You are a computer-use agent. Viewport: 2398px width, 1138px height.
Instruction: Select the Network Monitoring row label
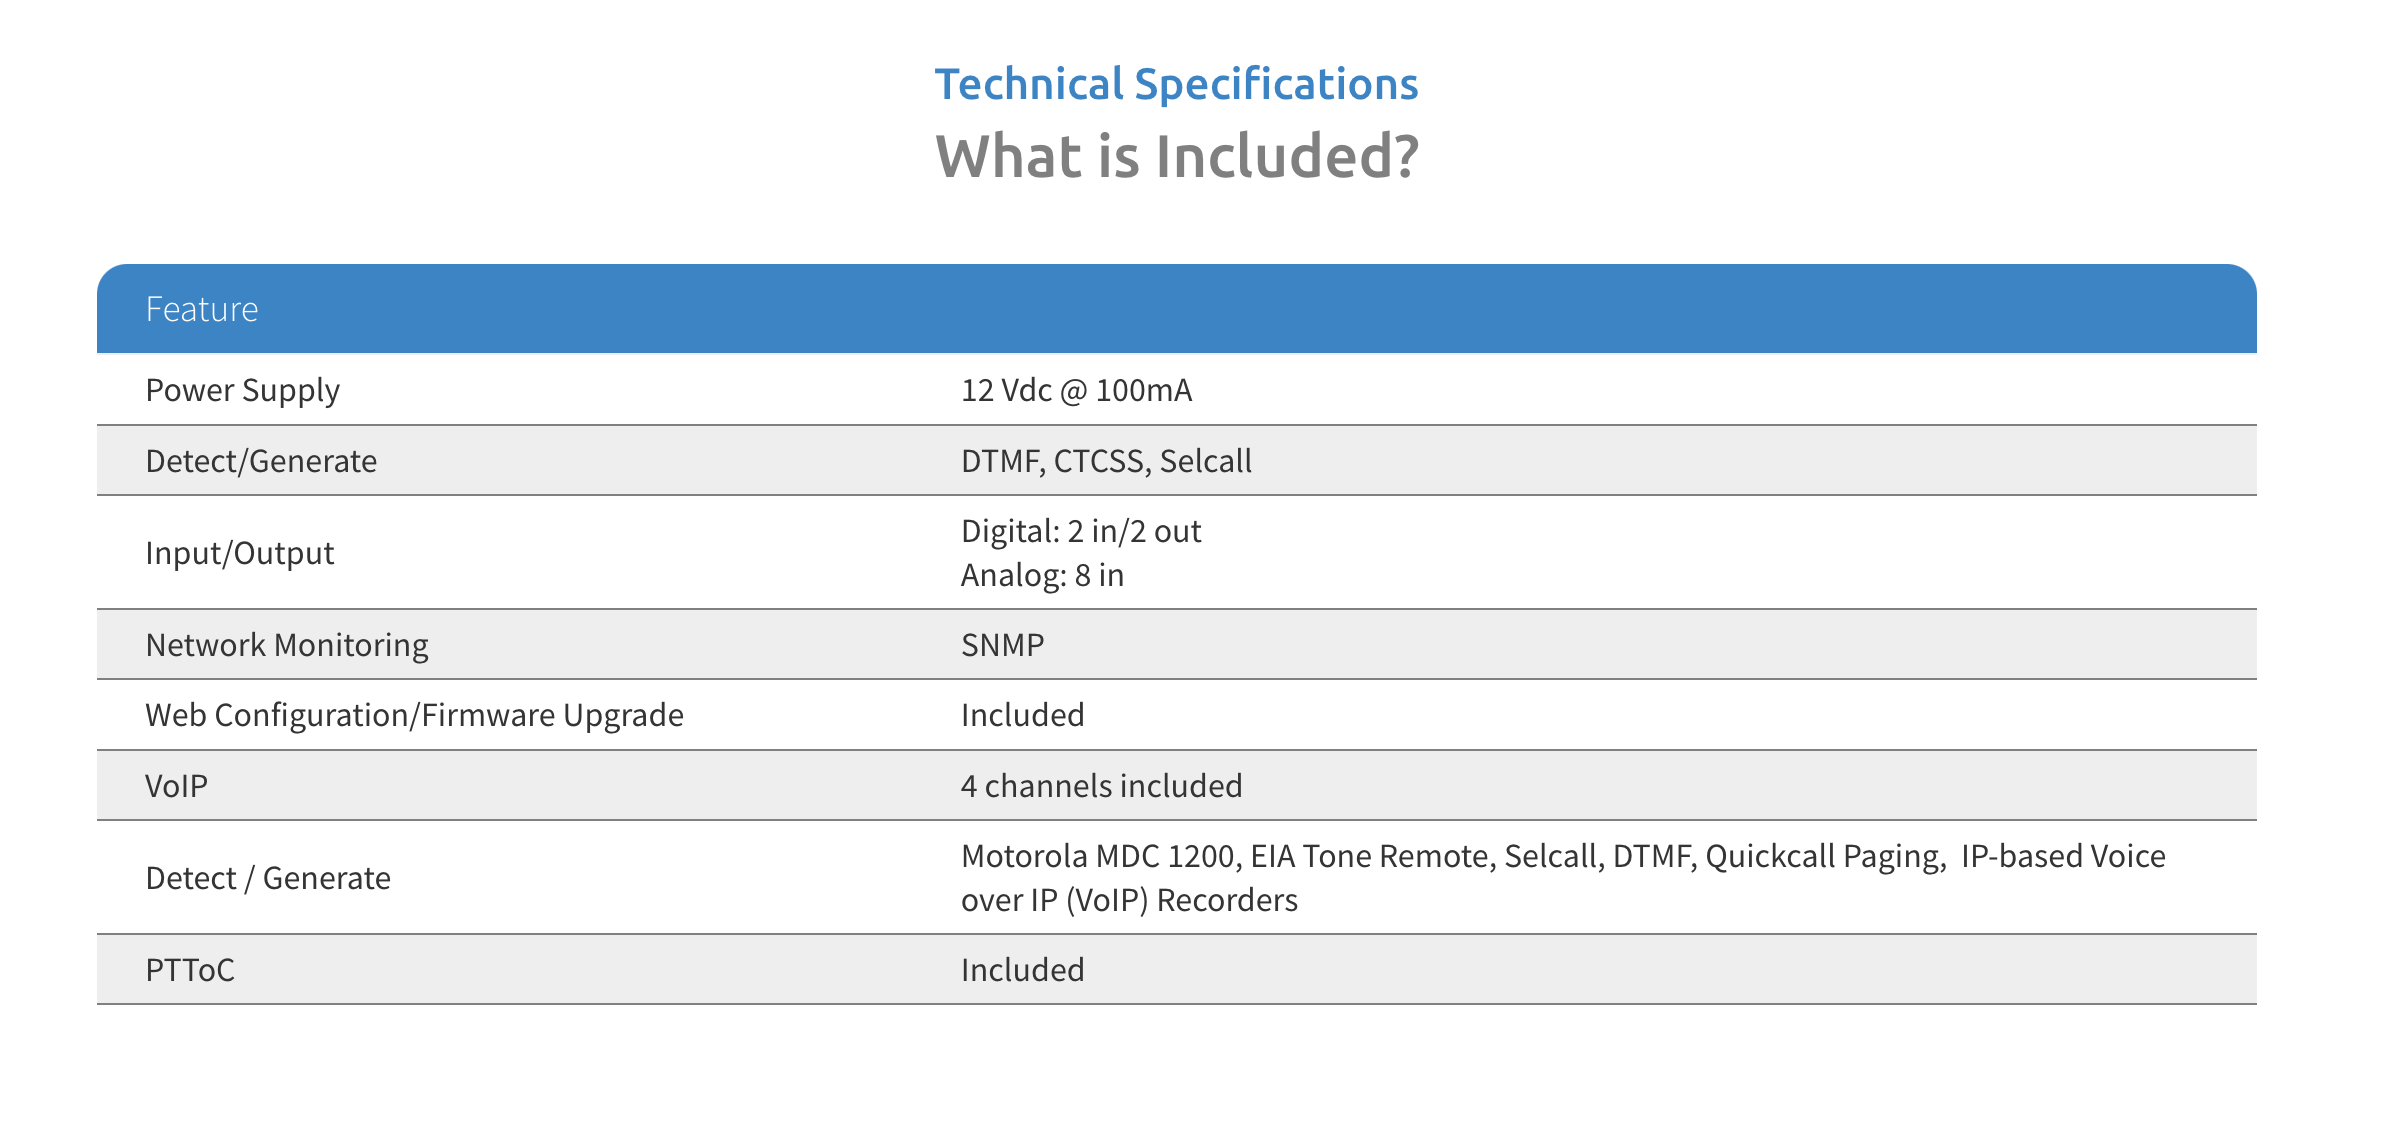tap(286, 645)
